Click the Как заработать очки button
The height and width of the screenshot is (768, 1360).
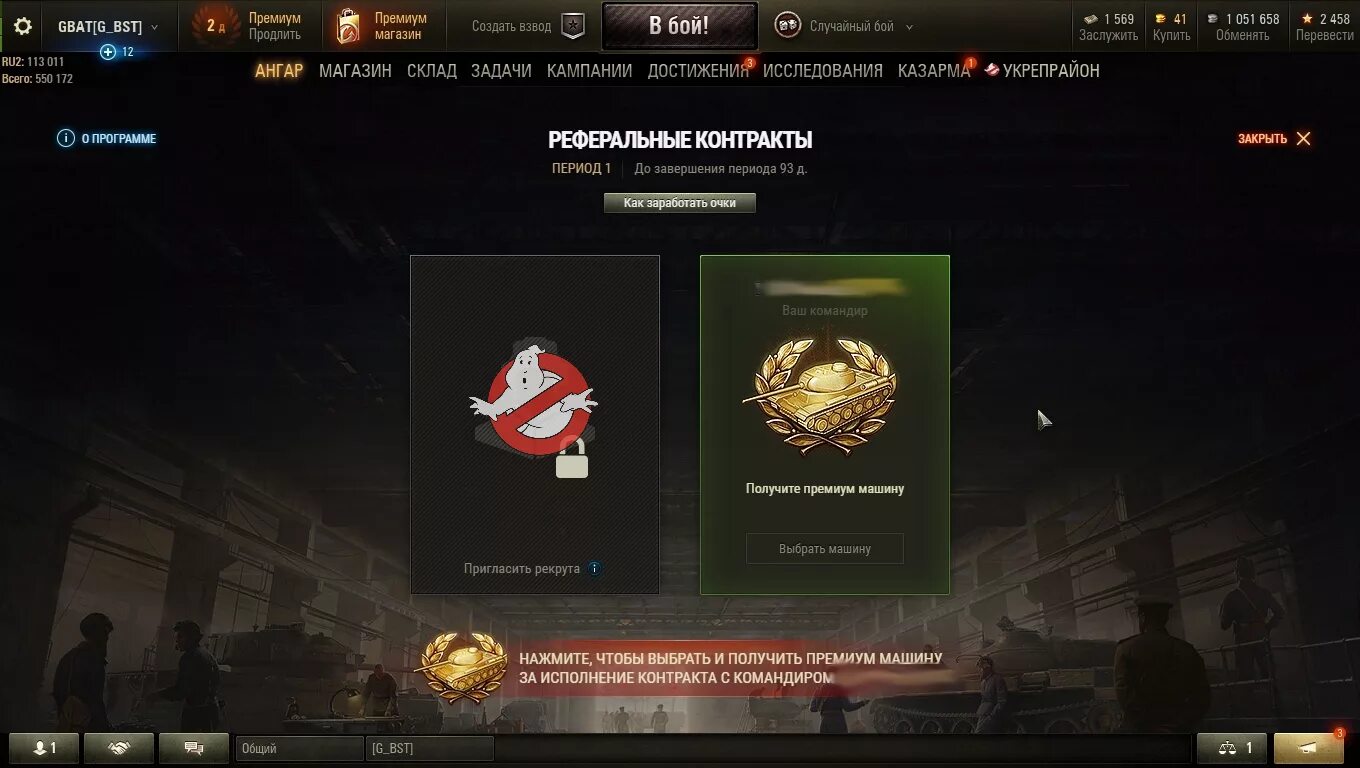click(x=680, y=203)
